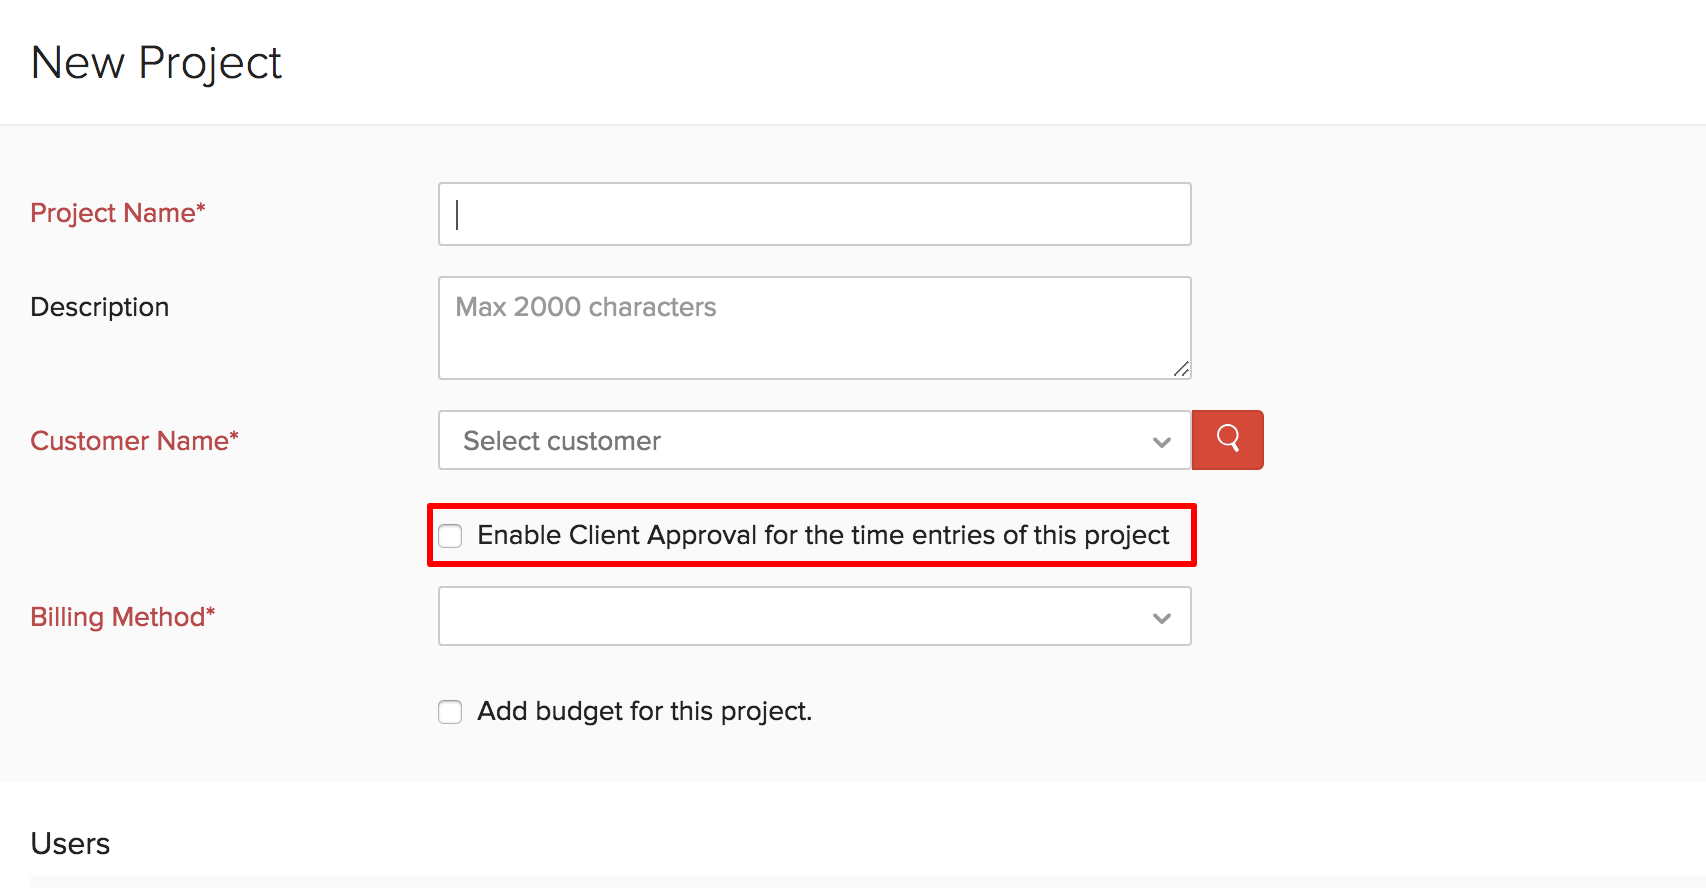Screen dimensions: 1706x888
Task: Select the empty Billing Method field
Action: (813, 617)
